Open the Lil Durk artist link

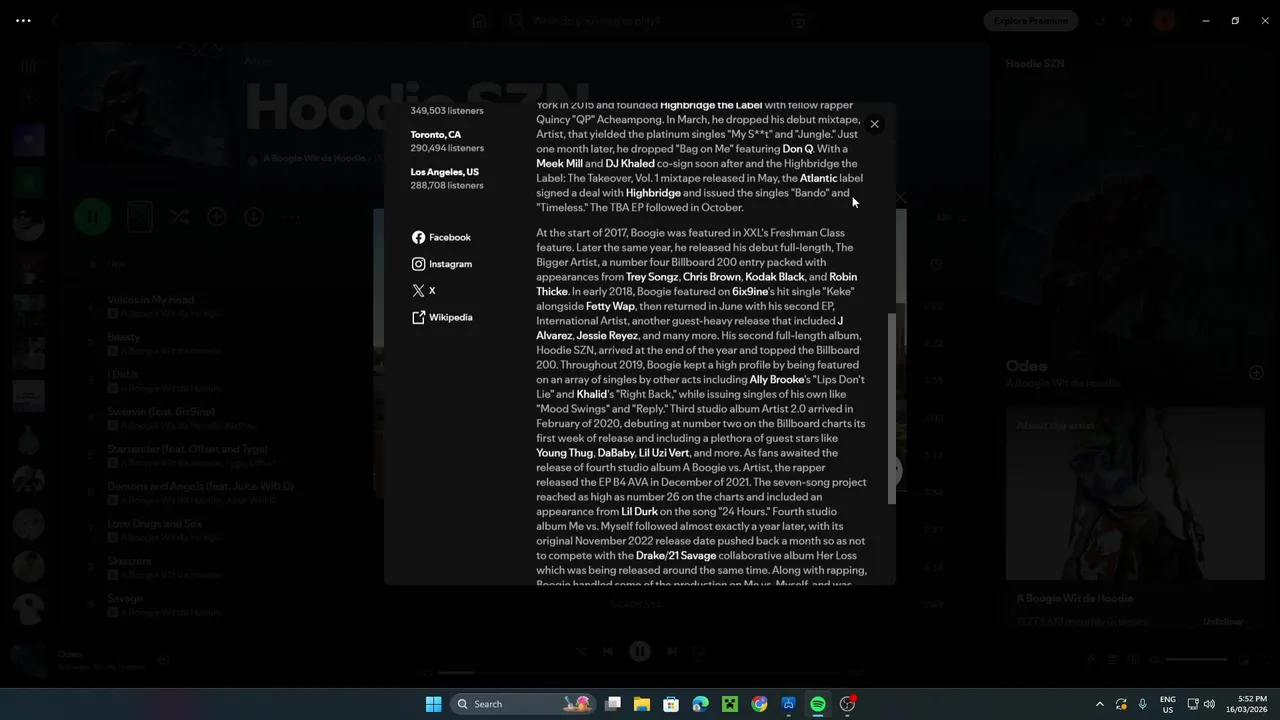click(x=639, y=512)
